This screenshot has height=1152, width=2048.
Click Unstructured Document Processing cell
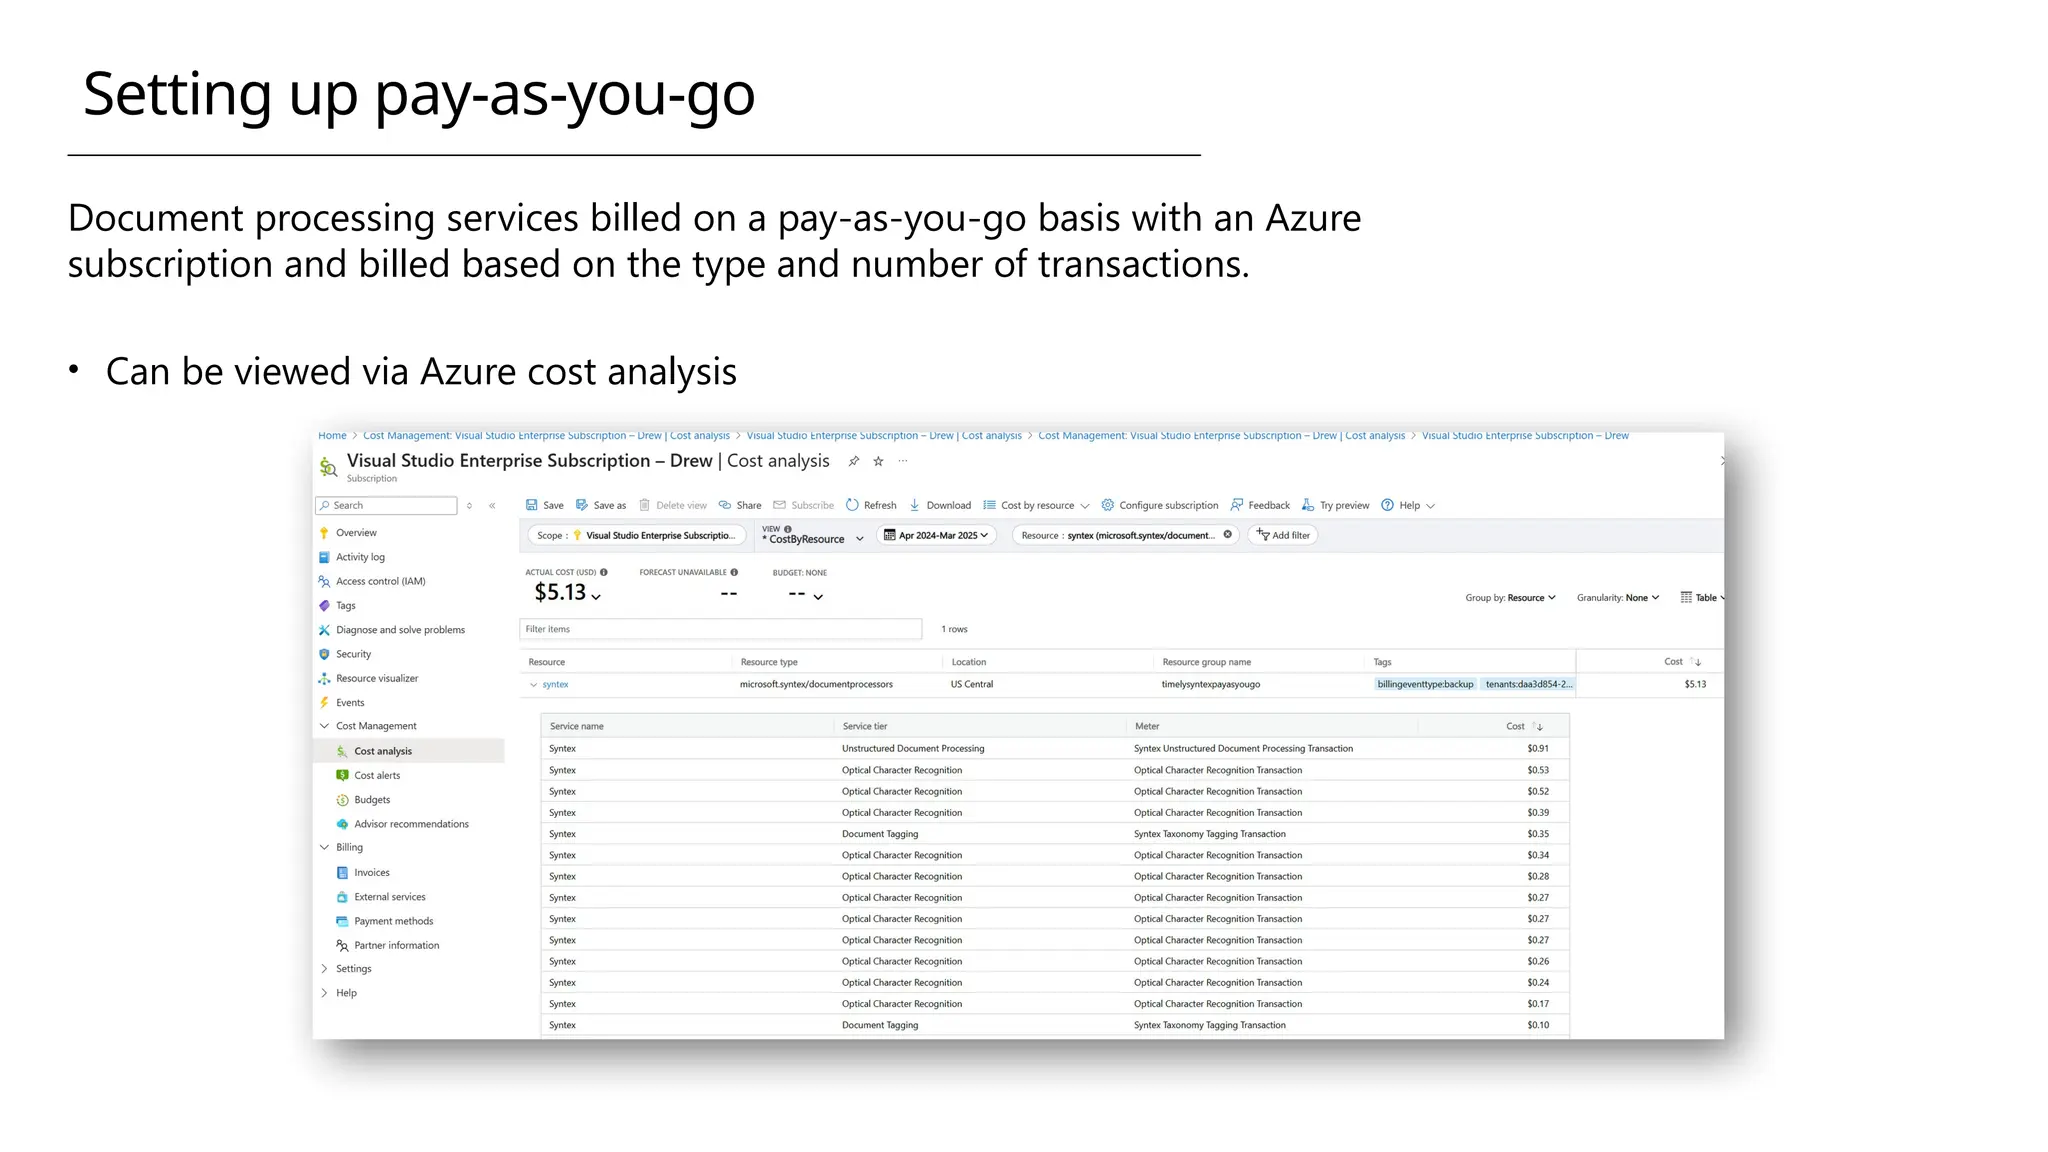[x=913, y=749]
